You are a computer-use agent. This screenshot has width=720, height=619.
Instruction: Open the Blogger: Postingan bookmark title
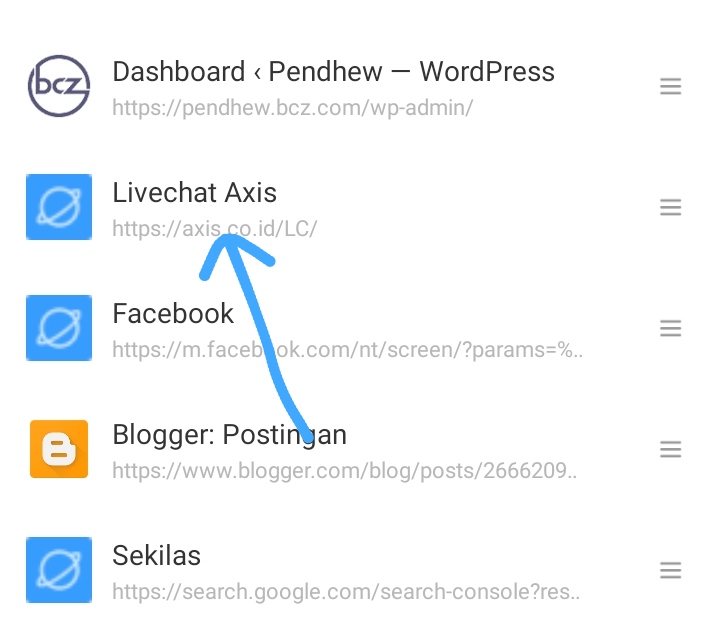[229, 434]
